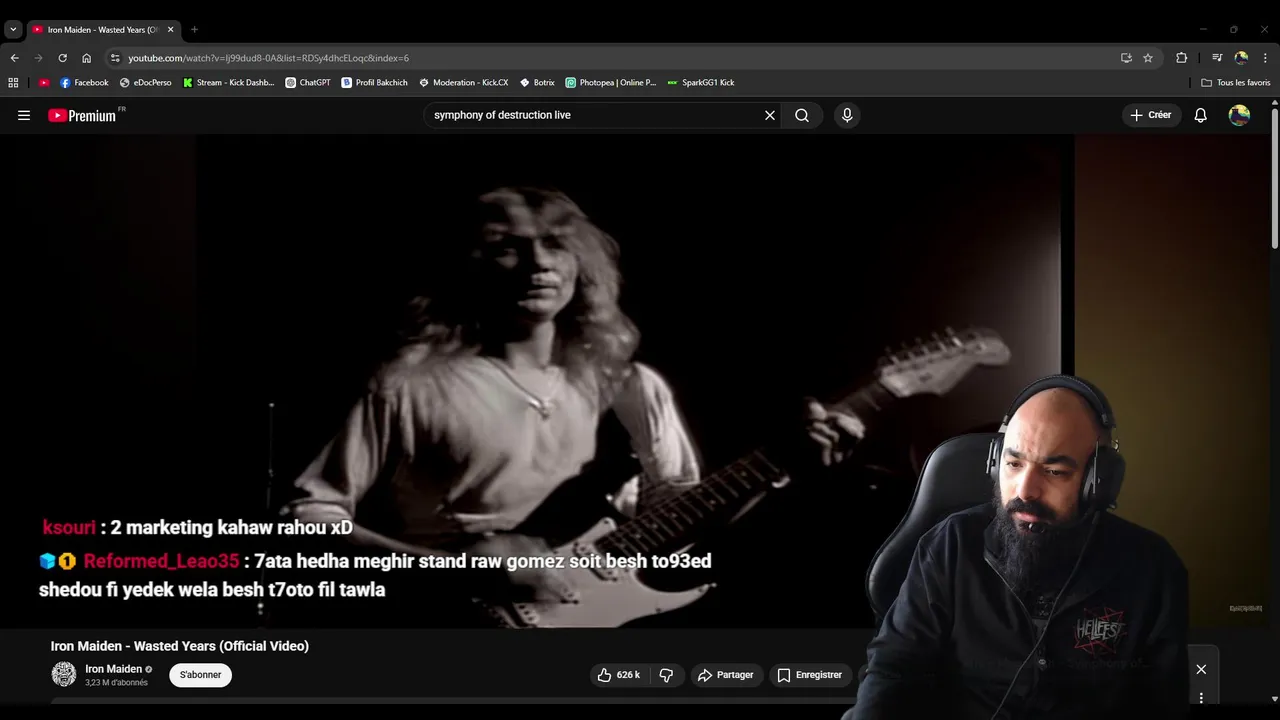Open the Chrome profile avatar
This screenshot has width=1280, height=720.
pyautogui.click(x=1241, y=58)
